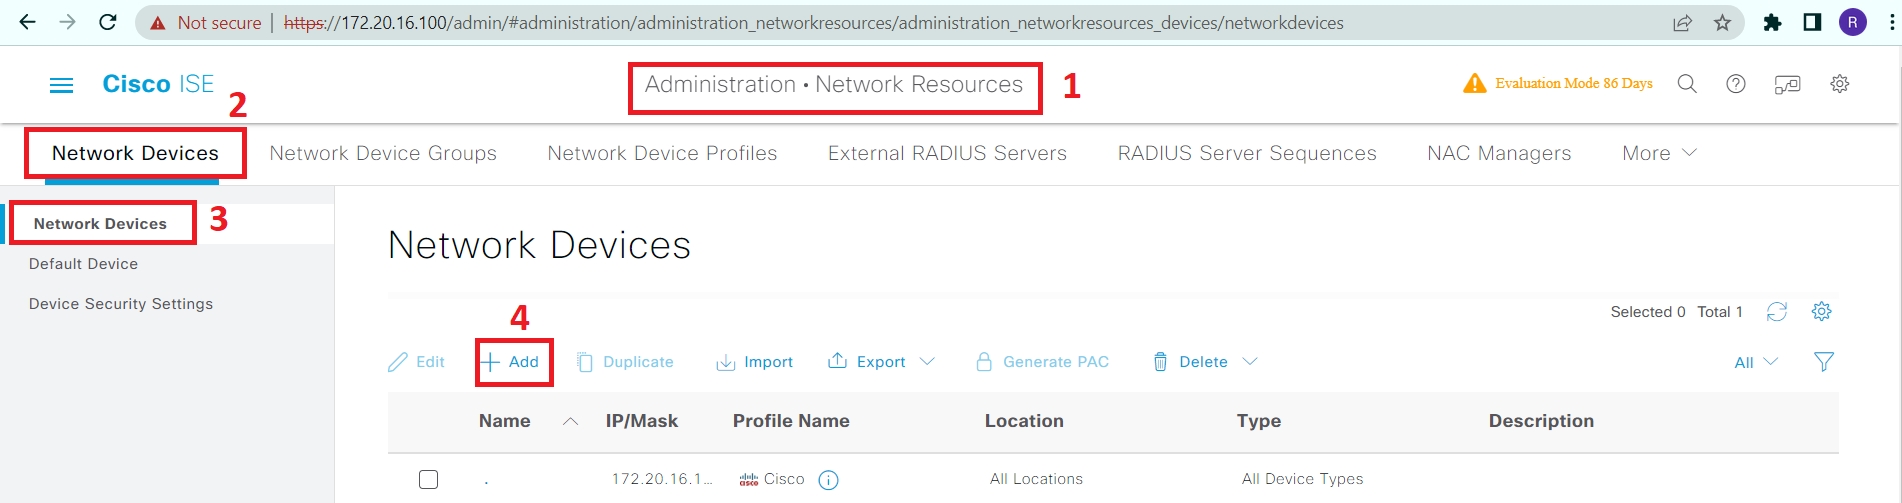Click the Administration · Network Resources breadcrumb
Screen dimensions: 1902x503
click(834, 85)
